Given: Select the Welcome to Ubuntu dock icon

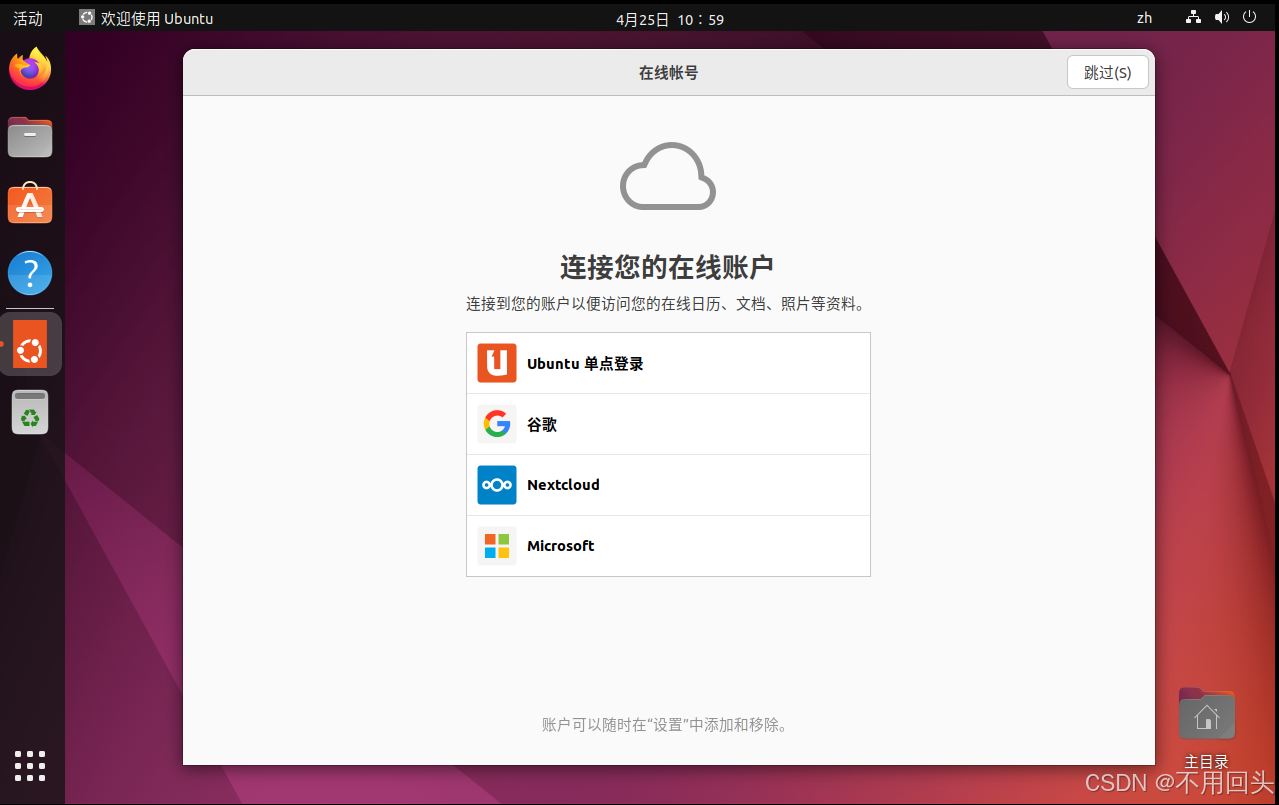Looking at the screenshot, I should (30, 344).
